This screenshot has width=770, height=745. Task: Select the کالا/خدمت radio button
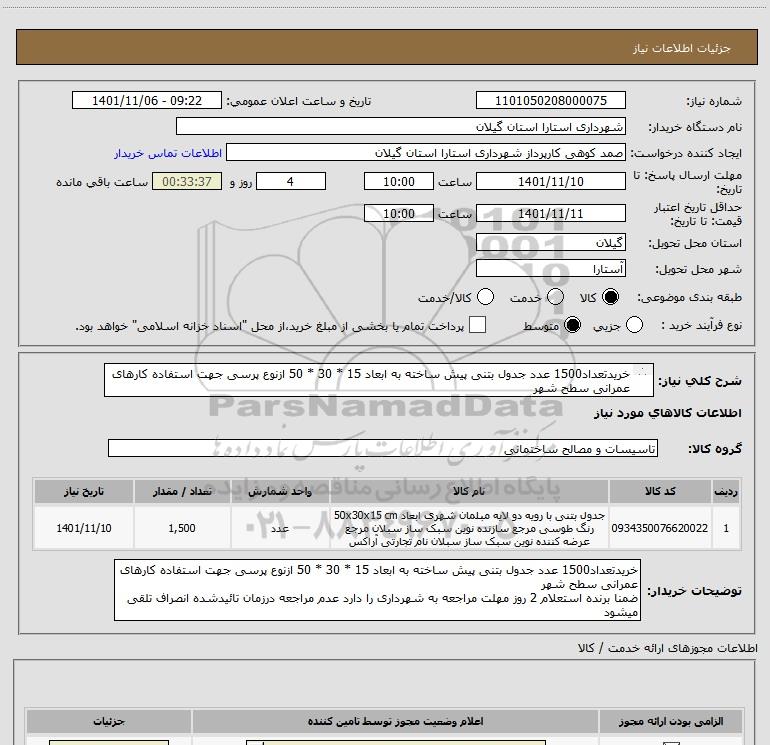(x=486, y=297)
